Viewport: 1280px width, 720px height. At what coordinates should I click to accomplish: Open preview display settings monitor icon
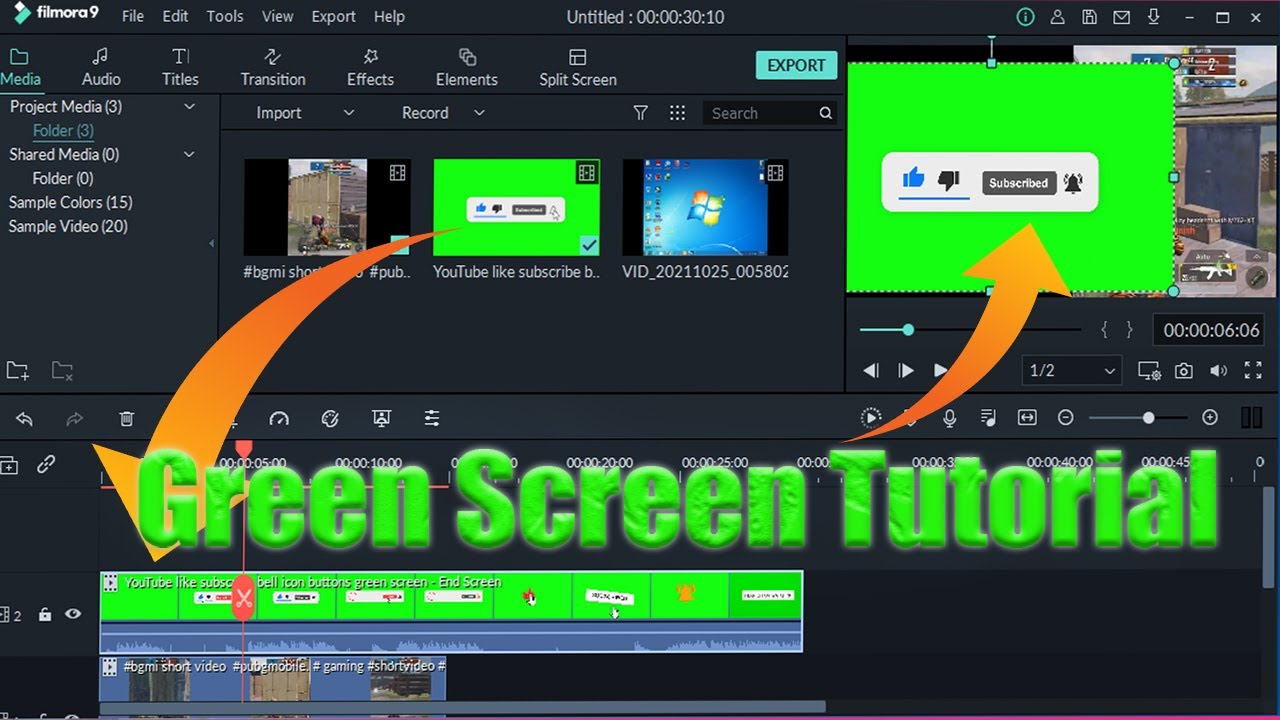(1149, 371)
